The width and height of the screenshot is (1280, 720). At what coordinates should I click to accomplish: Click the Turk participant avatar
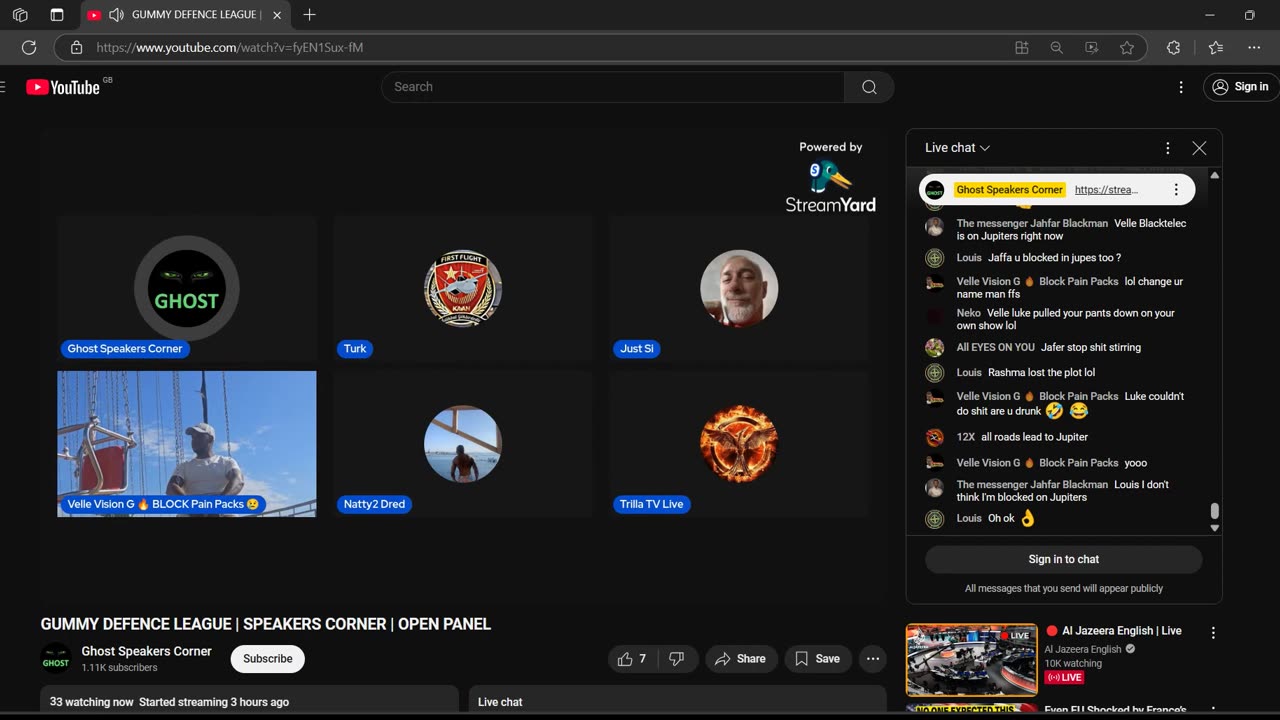click(463, 288)
